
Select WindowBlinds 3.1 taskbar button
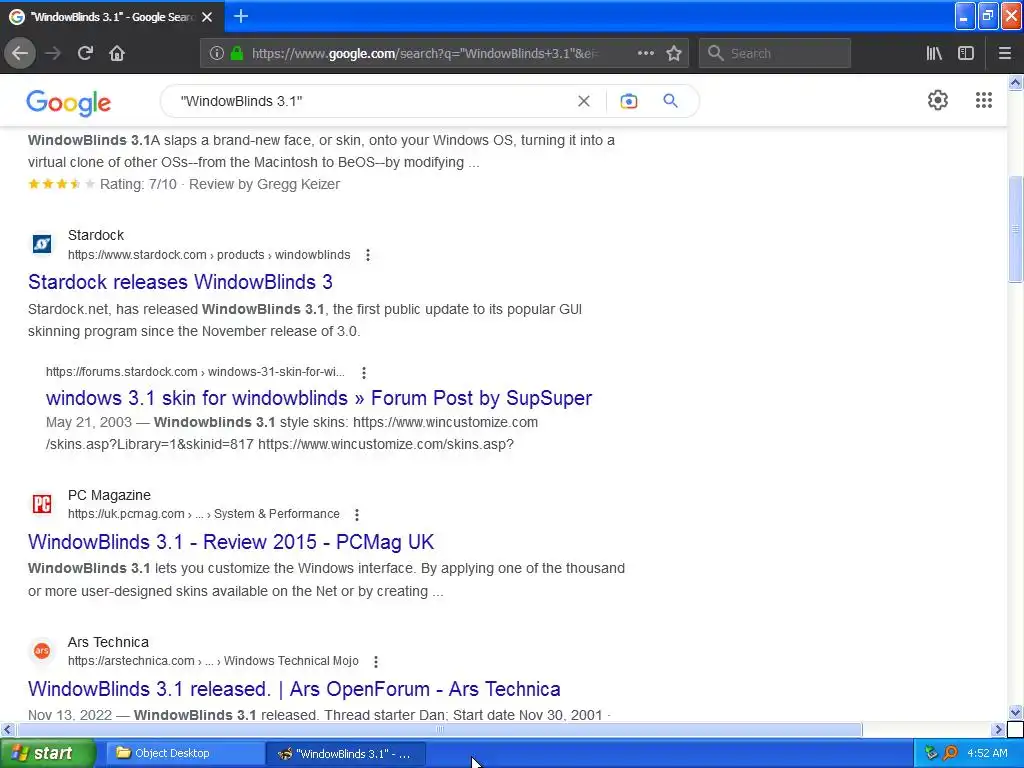click(x=346, y=754)
